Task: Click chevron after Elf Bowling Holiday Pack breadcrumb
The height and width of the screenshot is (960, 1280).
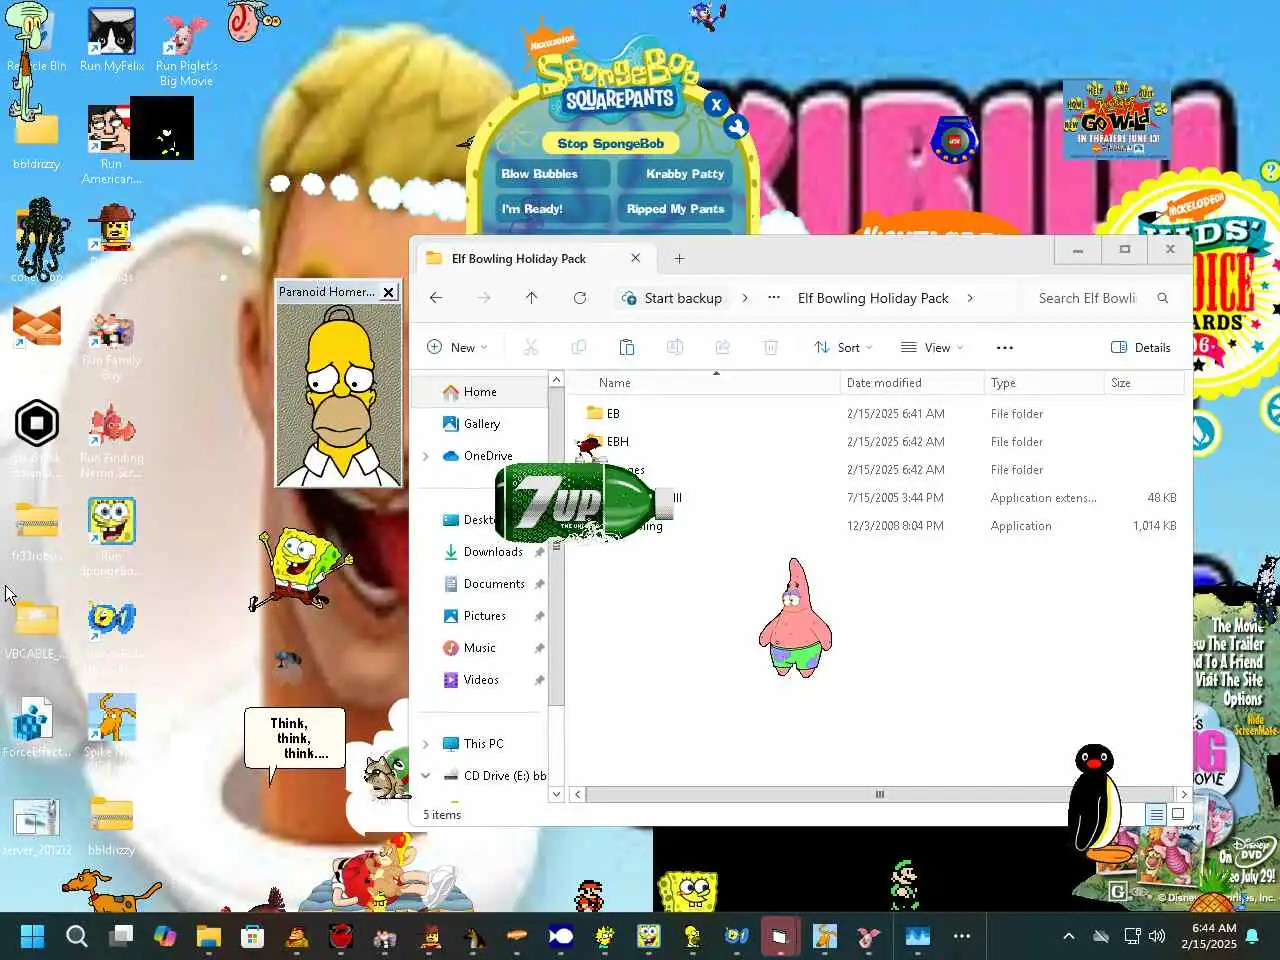Action: pos(970,298)
